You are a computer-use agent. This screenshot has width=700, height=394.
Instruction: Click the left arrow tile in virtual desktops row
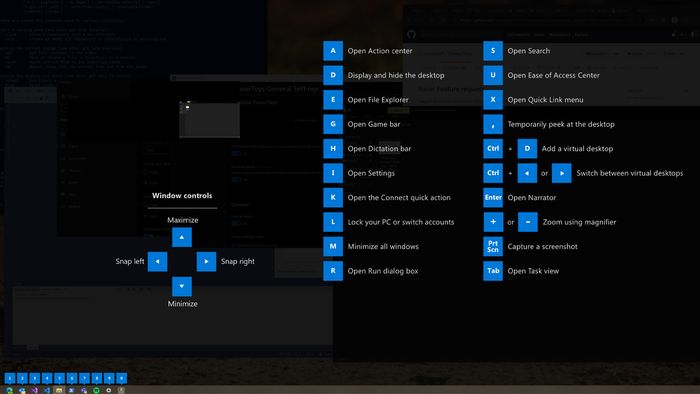coord(527,173)
